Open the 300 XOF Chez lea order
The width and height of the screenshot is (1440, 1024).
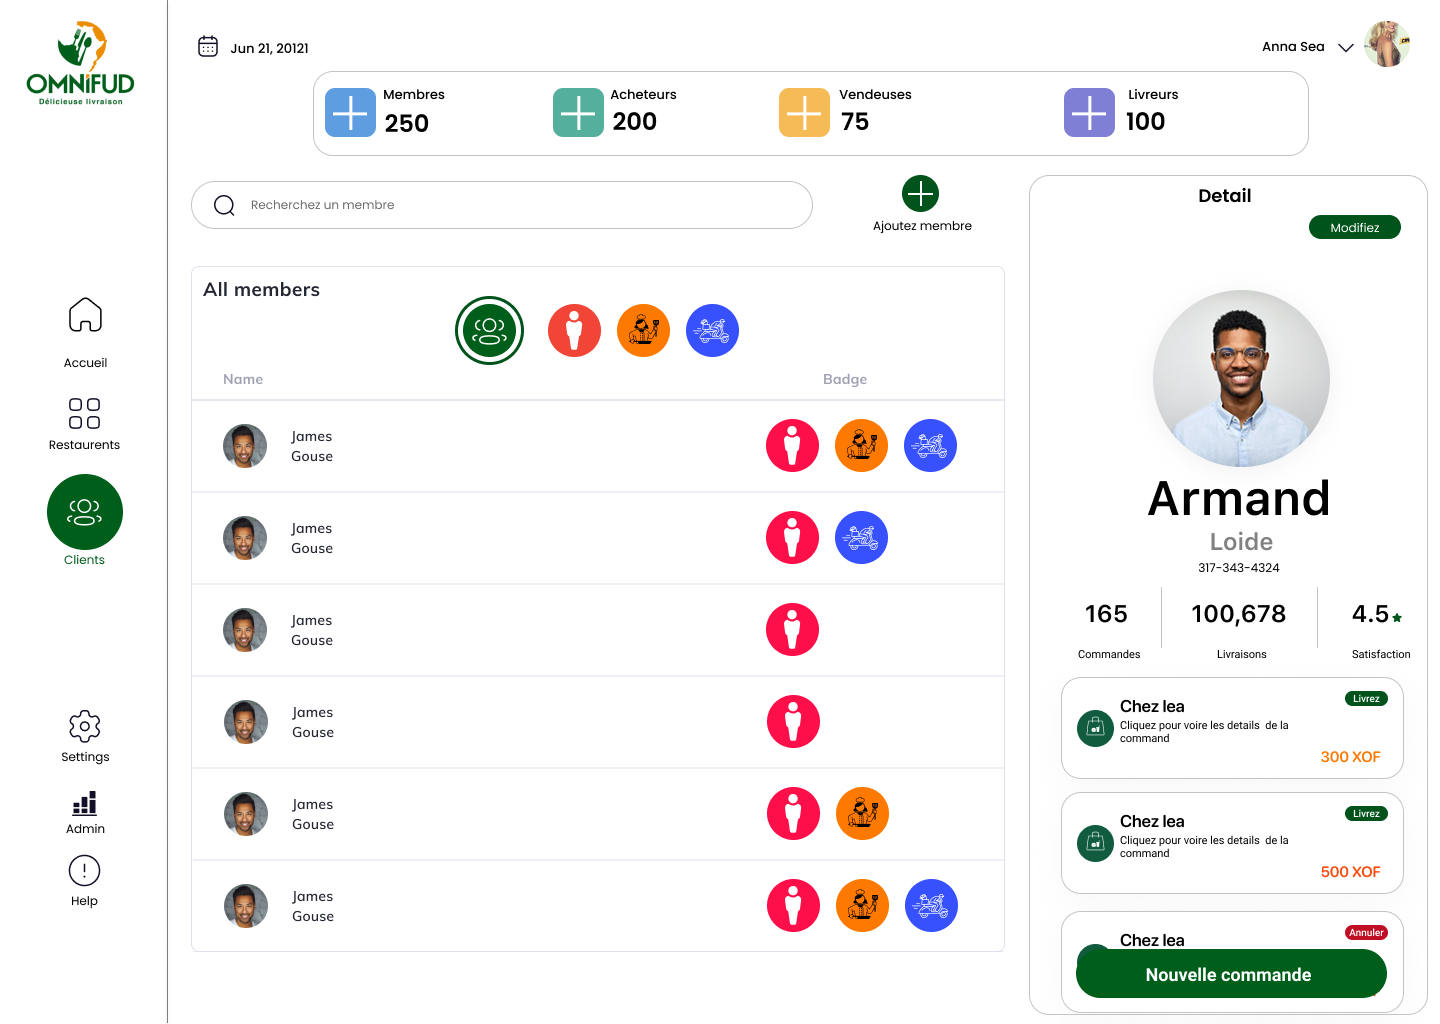(x=1232, y=728)
